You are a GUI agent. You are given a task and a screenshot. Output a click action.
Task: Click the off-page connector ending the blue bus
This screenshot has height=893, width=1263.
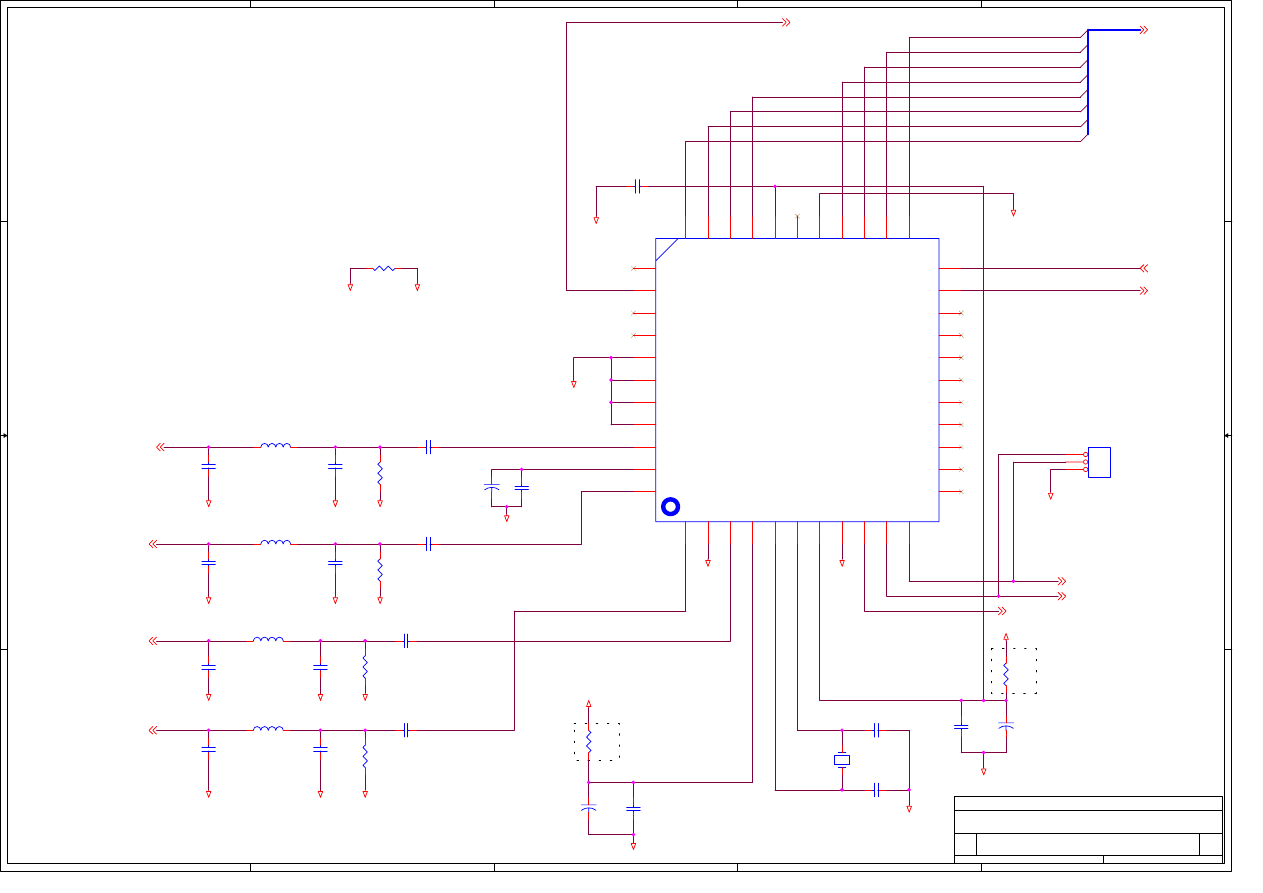tap(1144, 30)
